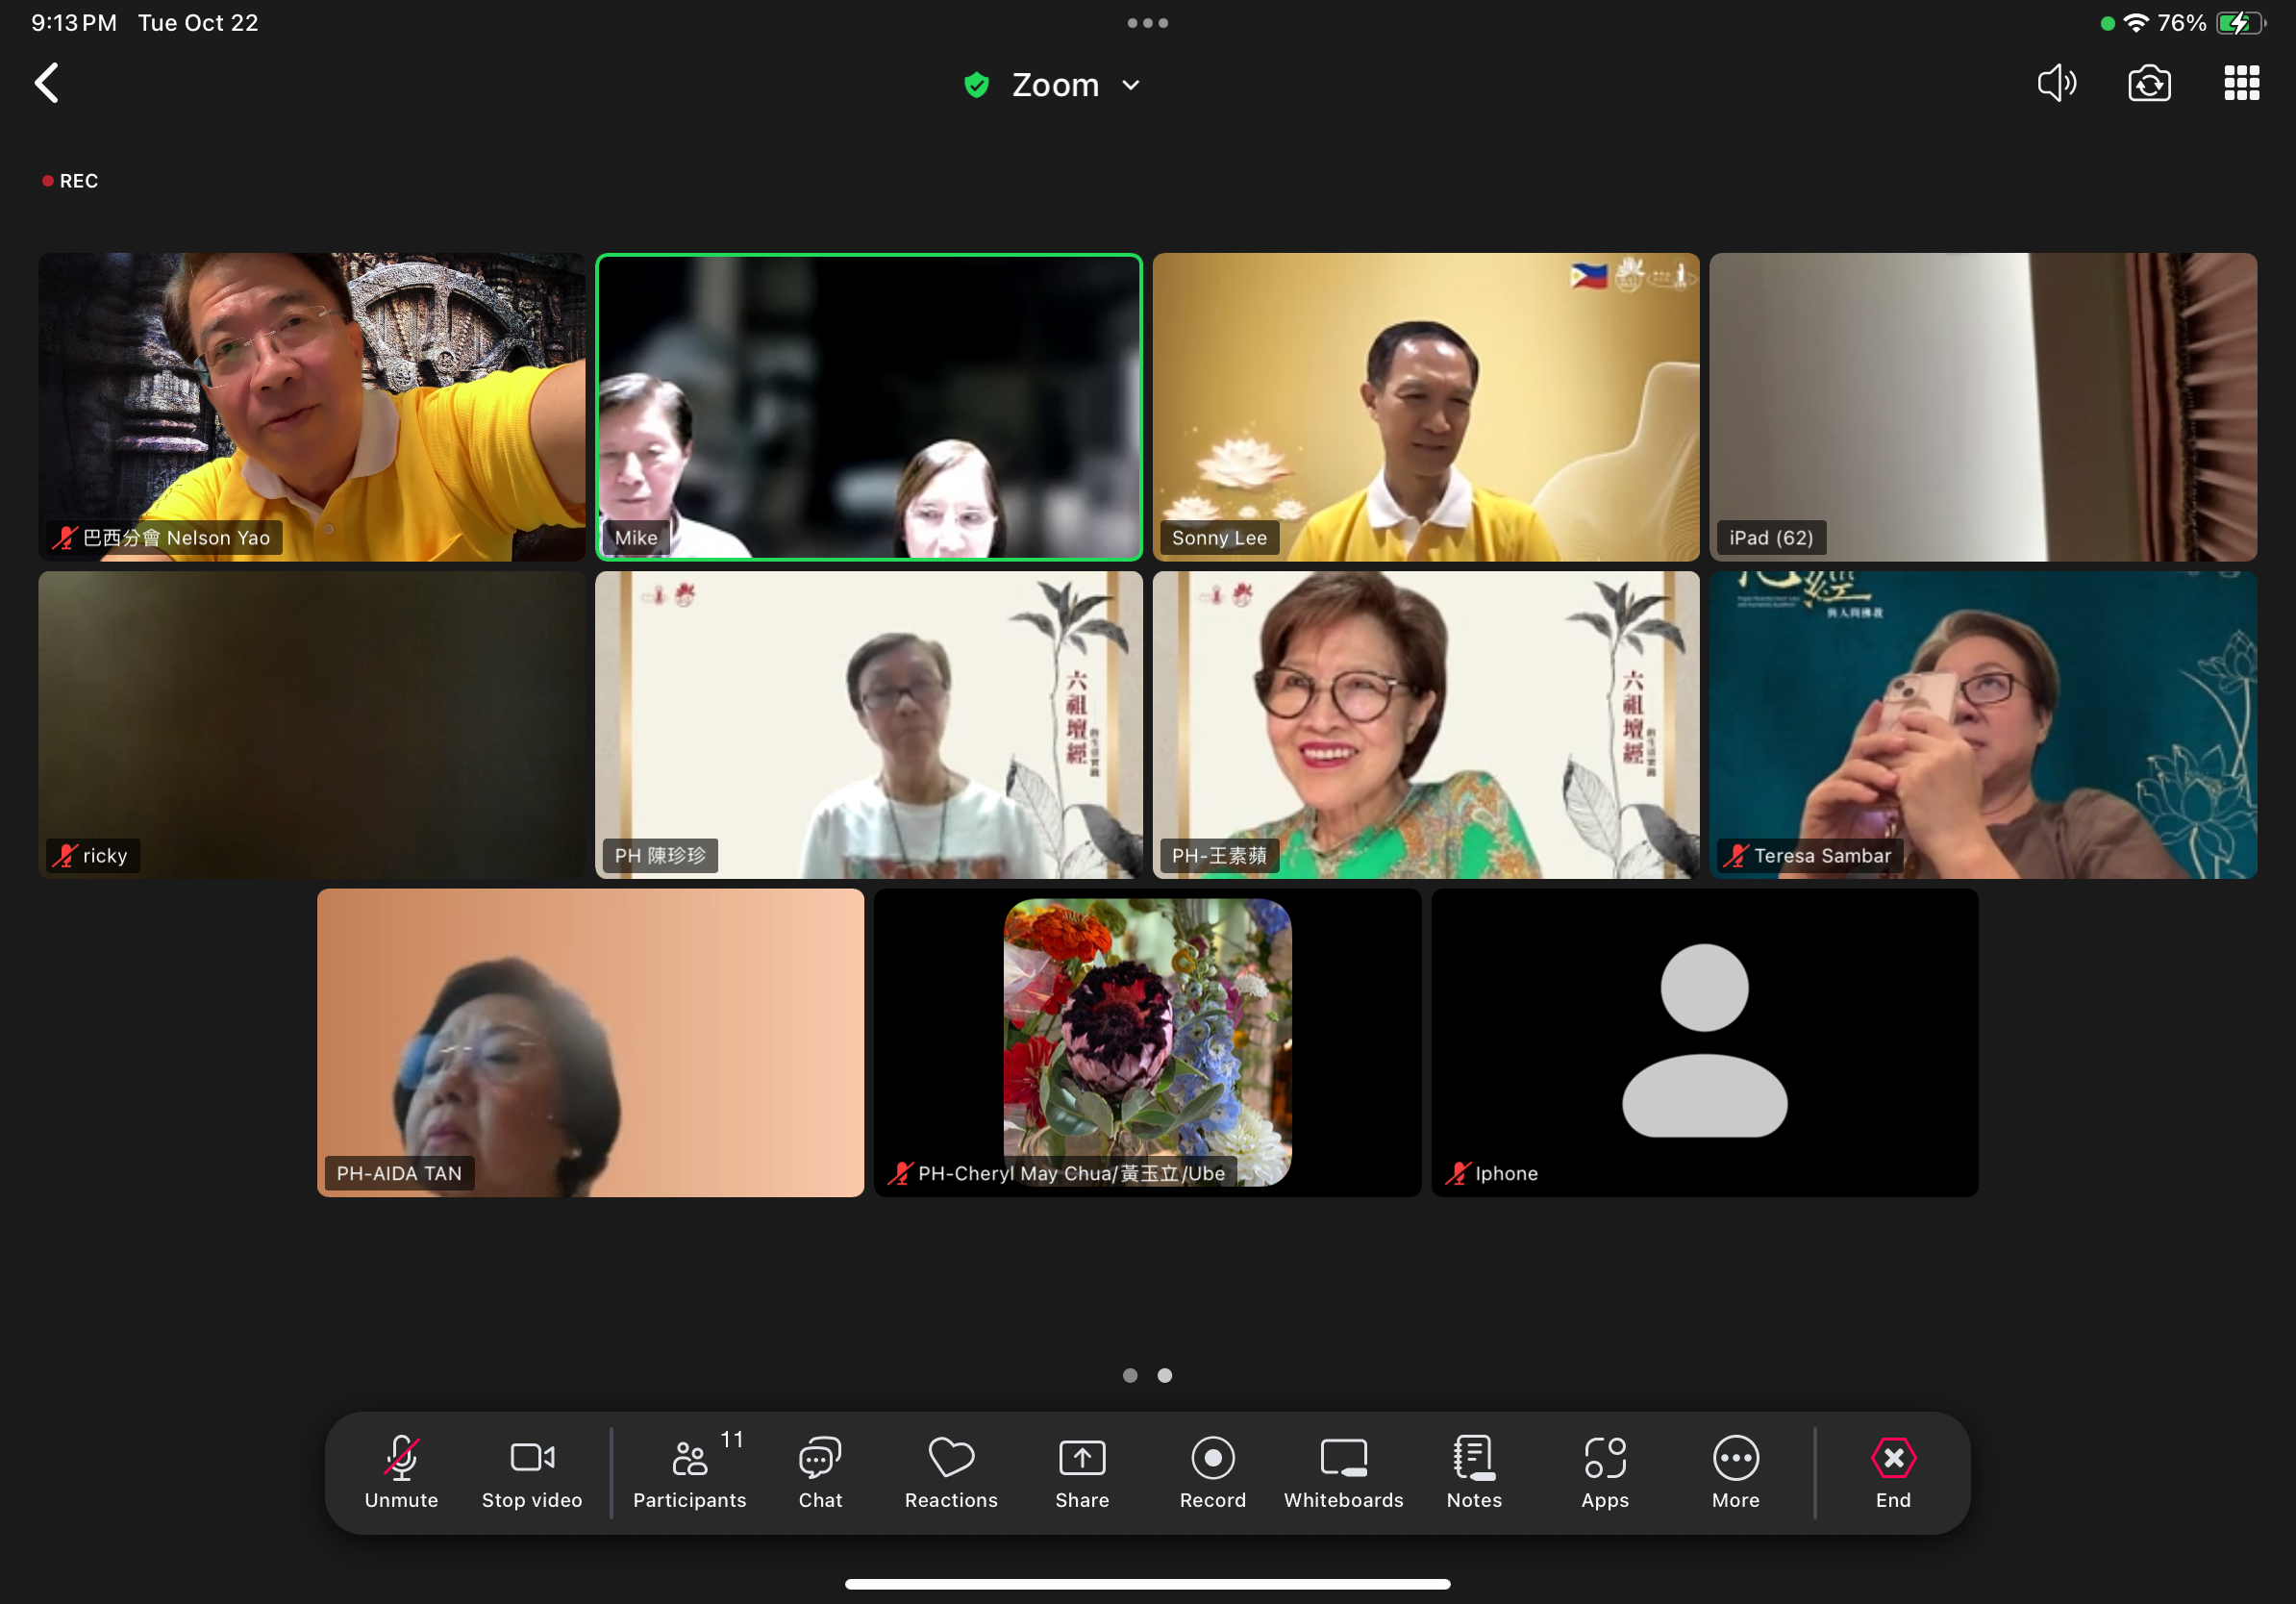
Task: Tap the speaker audio output icon
Action: 2056,83
